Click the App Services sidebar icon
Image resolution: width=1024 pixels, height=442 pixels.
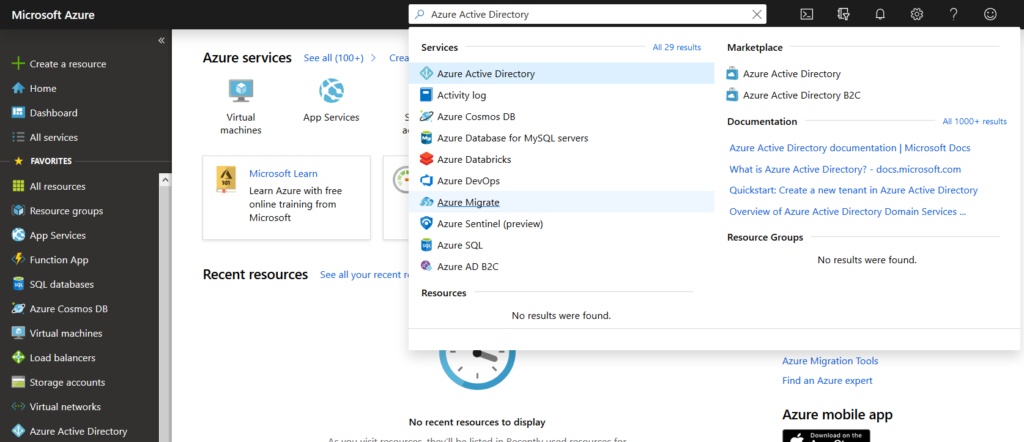(18, 235)
